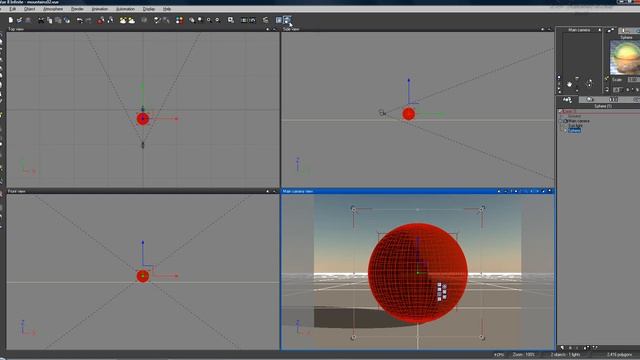Screen dimensions: 640x360
Task: Select the highlighted Sphere tree item
Action: click(x=574, y=130)
